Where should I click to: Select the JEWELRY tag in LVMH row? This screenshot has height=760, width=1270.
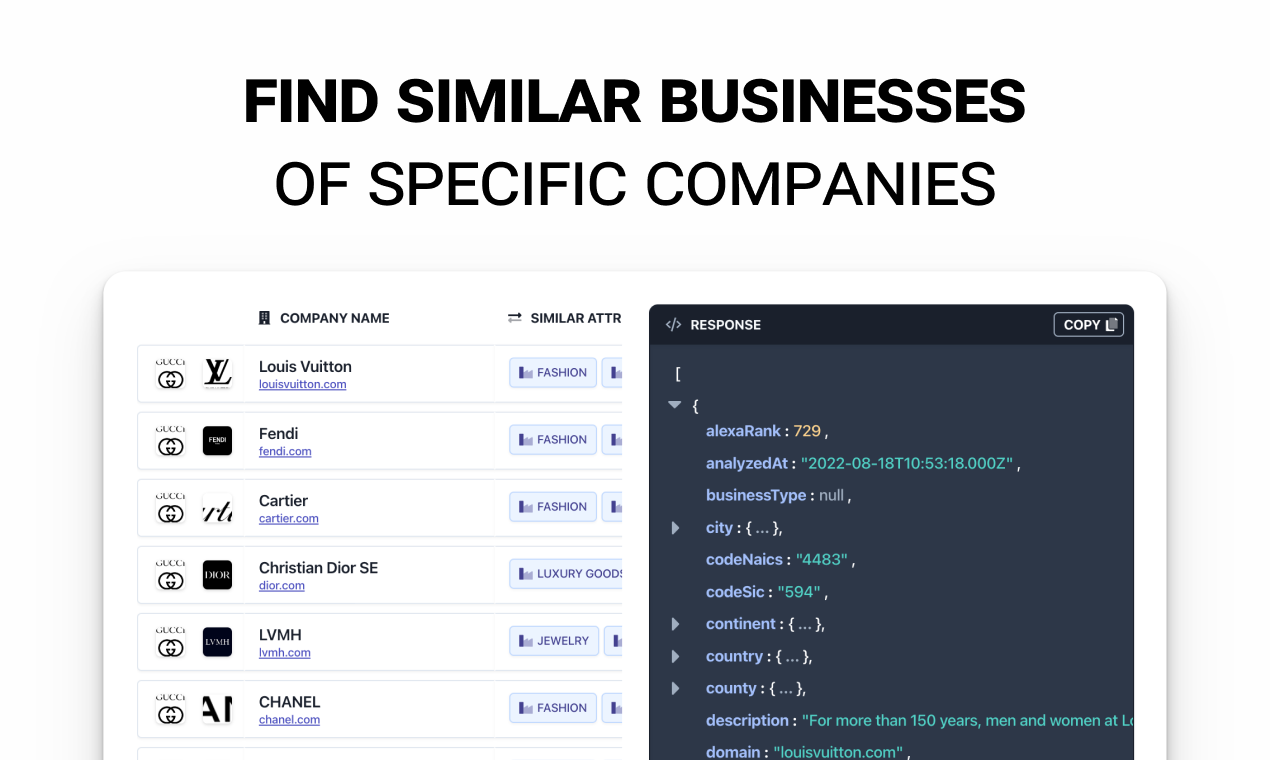pyautogui.click(x=554, y=641)
